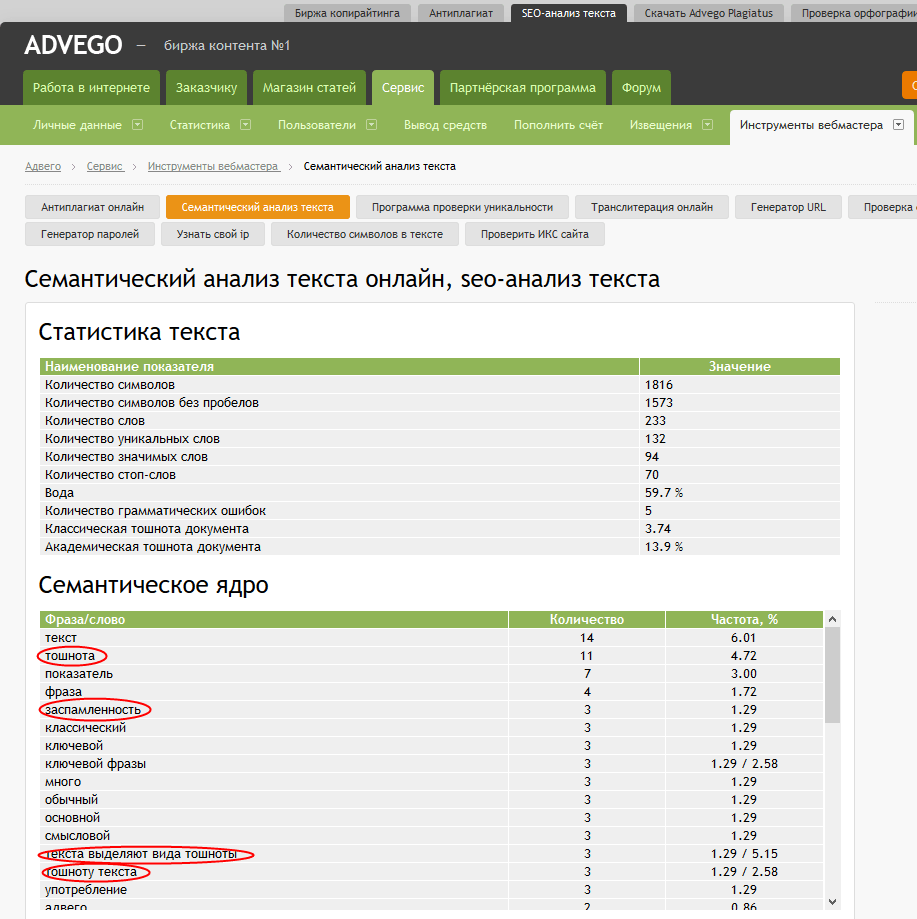Image resolution: width=917 pixels, height=919 pixels.
Task: Click the semantic core table's scroll-up arrow
Action: (x=833, y=620)
